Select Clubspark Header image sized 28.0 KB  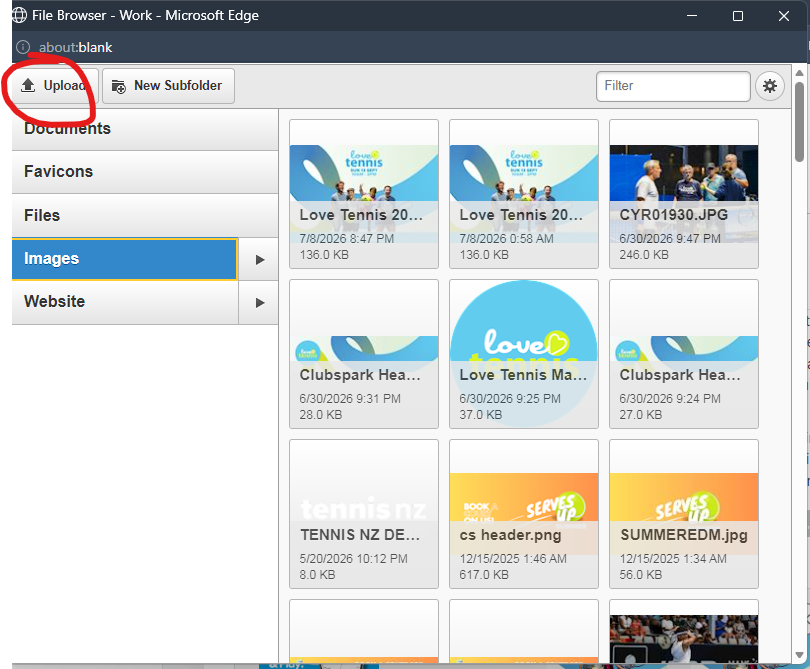pos(364,354)
